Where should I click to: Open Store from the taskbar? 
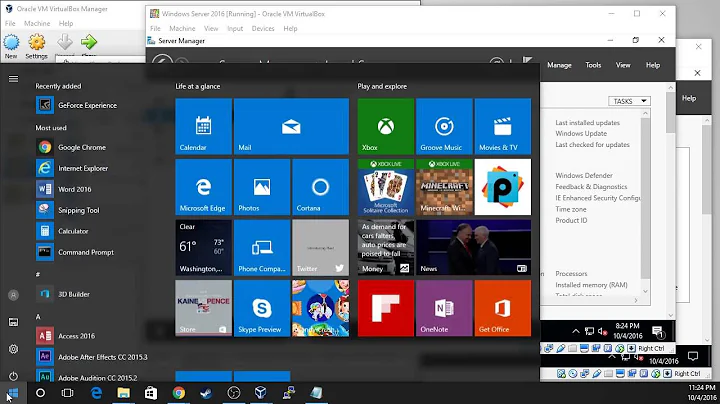point(151,393)
